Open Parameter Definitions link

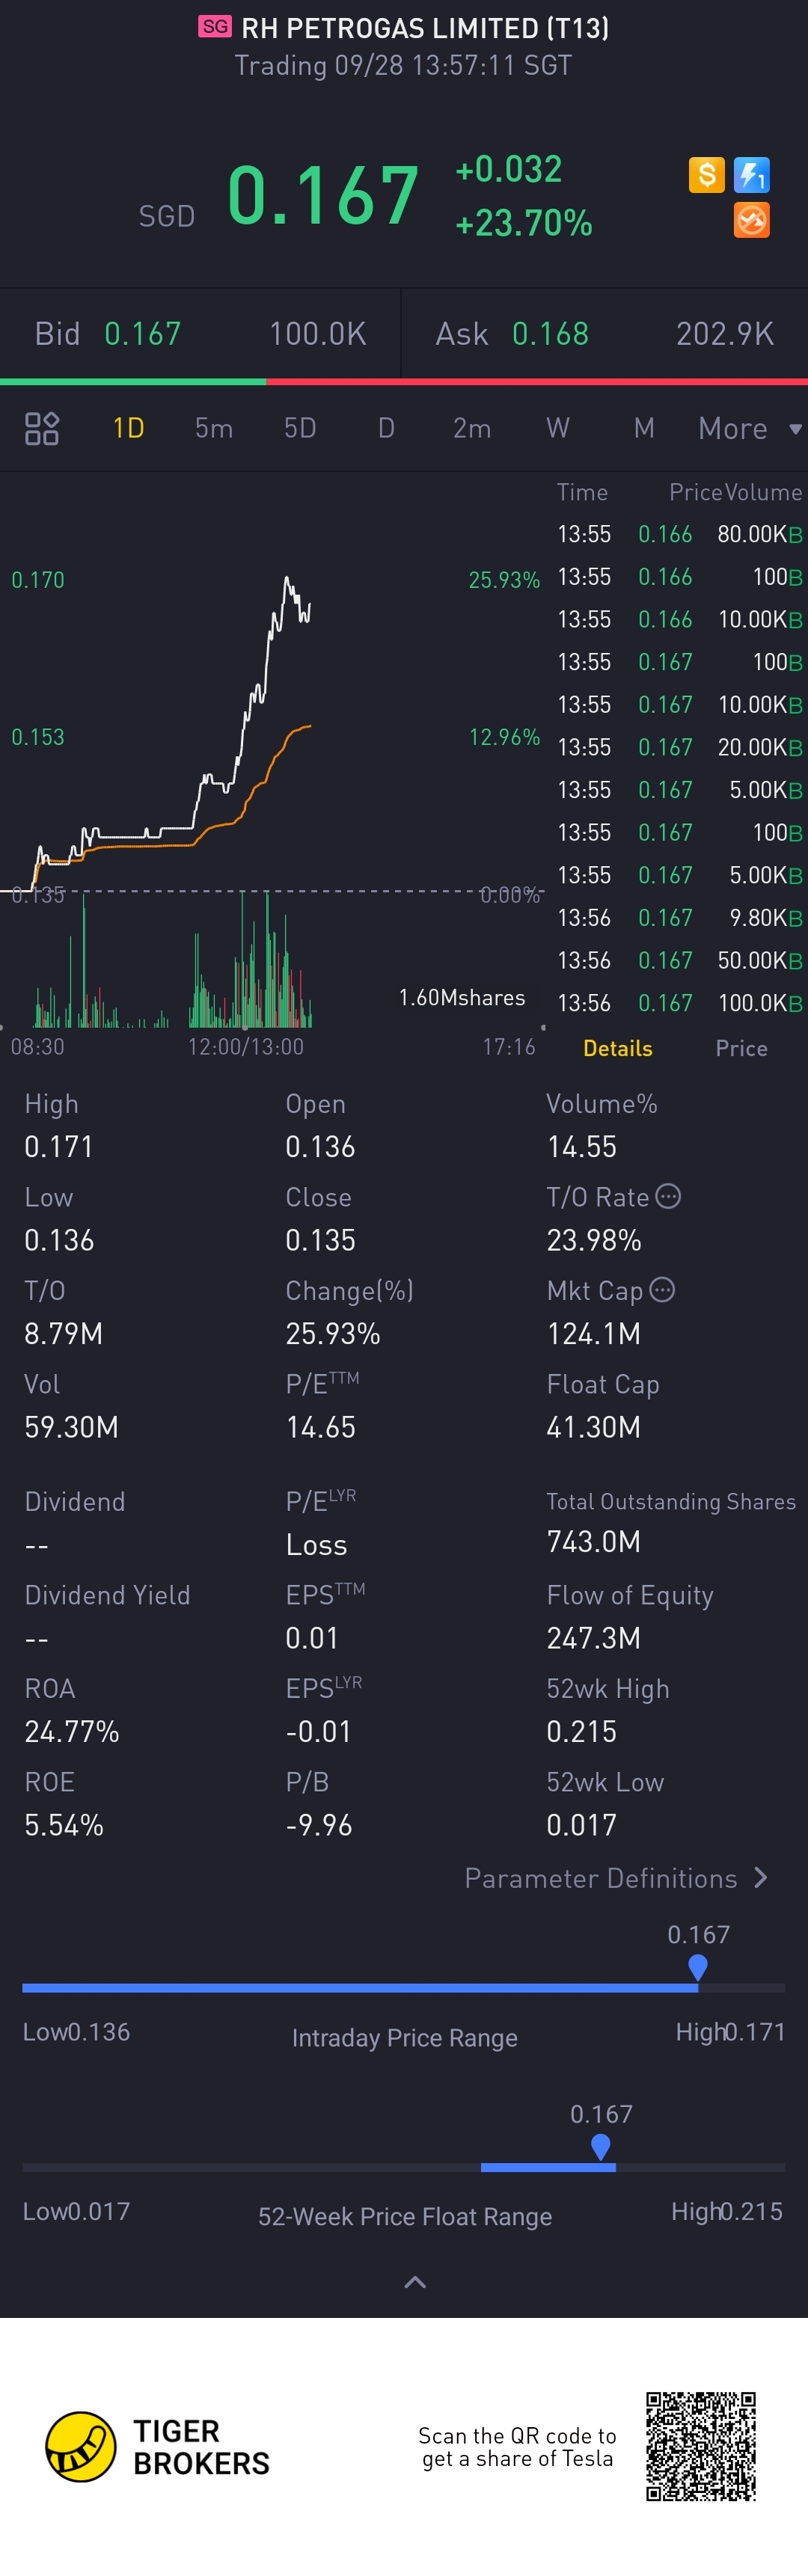617,1878
